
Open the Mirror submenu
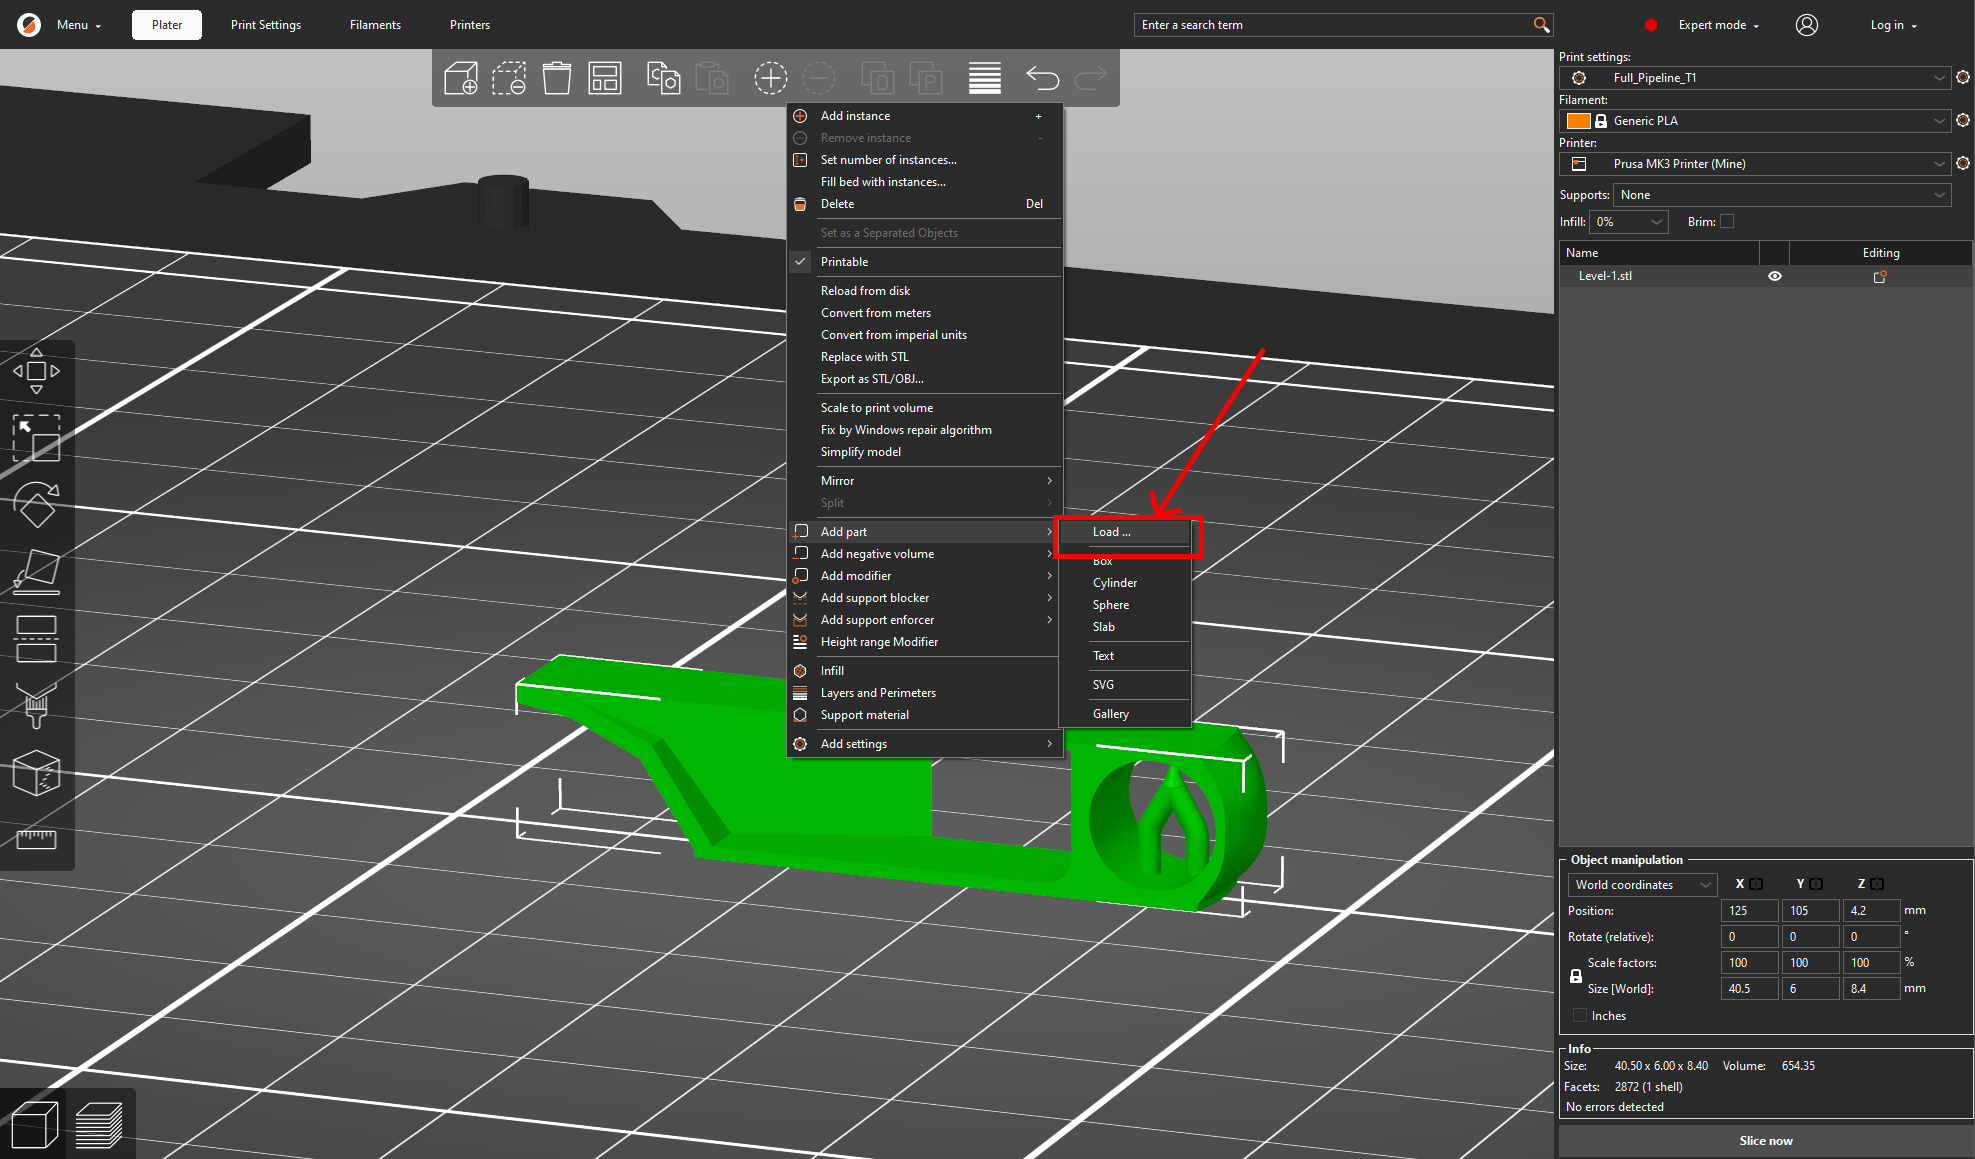tap(923, 481)
